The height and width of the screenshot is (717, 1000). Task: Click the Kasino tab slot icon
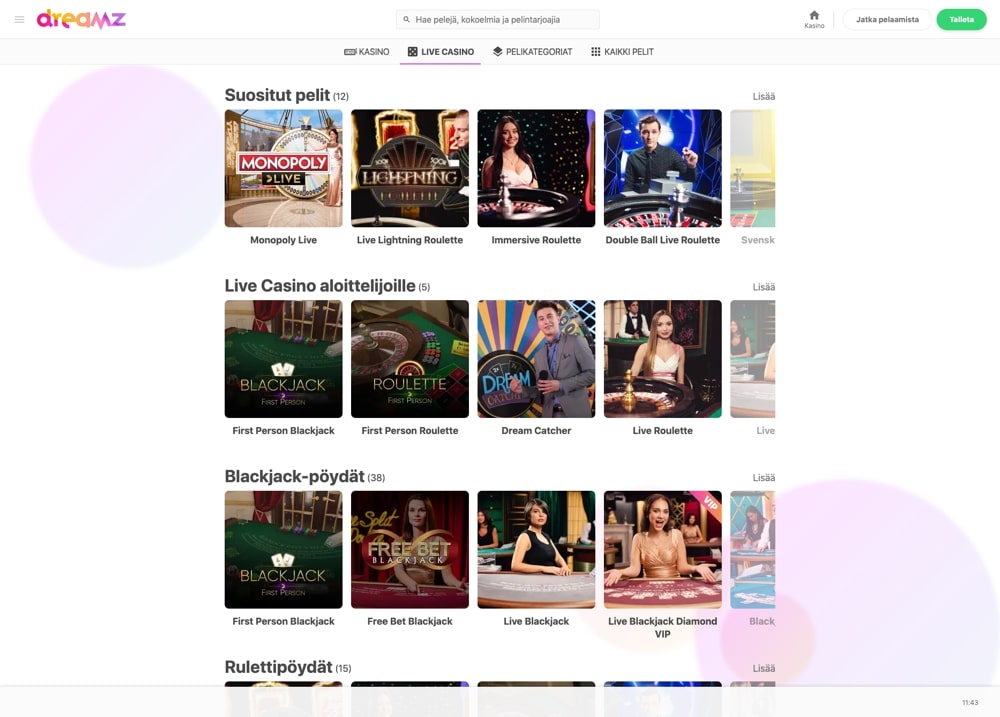349,52
